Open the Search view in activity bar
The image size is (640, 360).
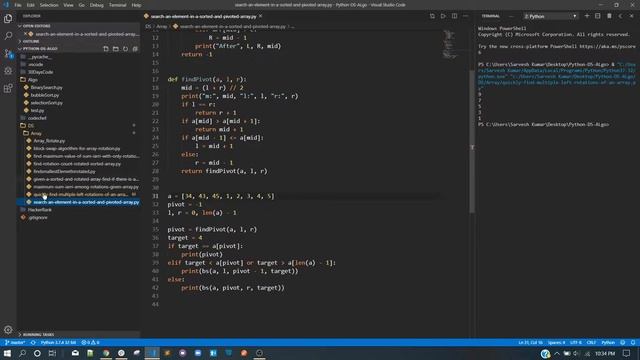(8, 36)
